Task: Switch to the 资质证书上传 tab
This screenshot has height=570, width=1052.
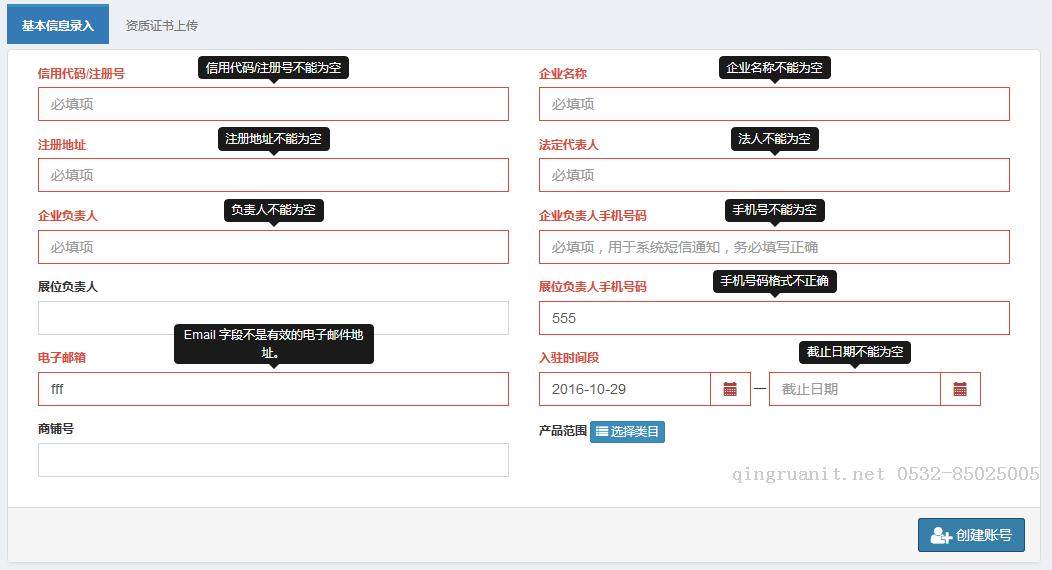Action: [161, 26]
